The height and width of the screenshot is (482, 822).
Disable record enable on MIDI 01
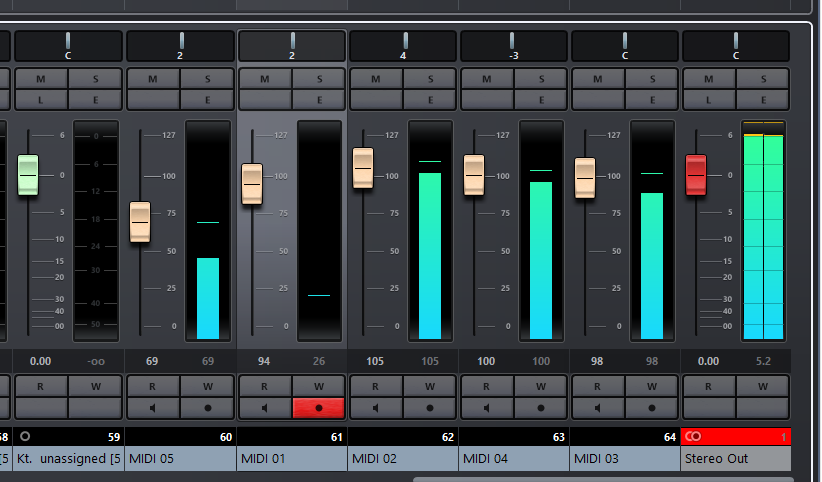tap(319, 407)
